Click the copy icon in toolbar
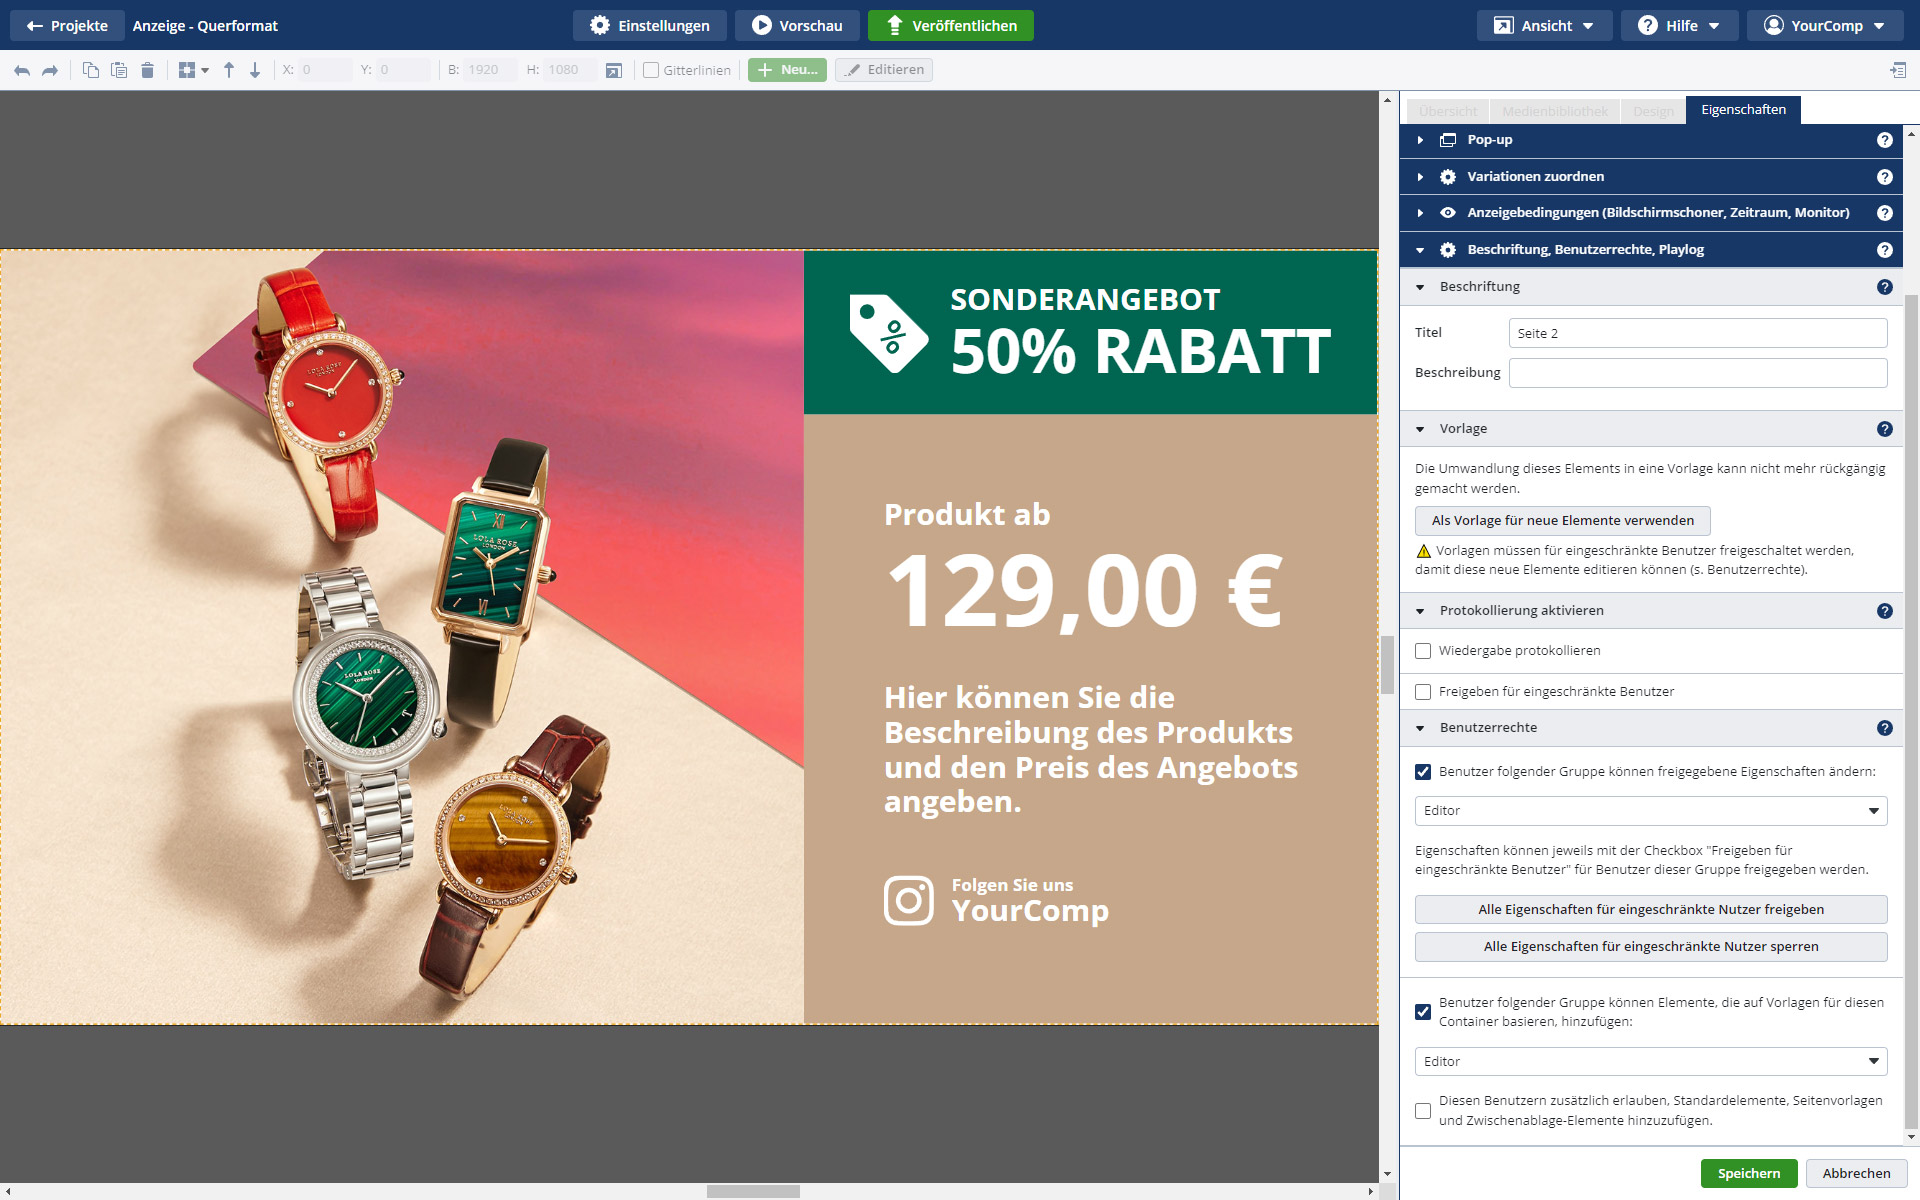The image size is (1920, 1200). [x=90, y=70]
